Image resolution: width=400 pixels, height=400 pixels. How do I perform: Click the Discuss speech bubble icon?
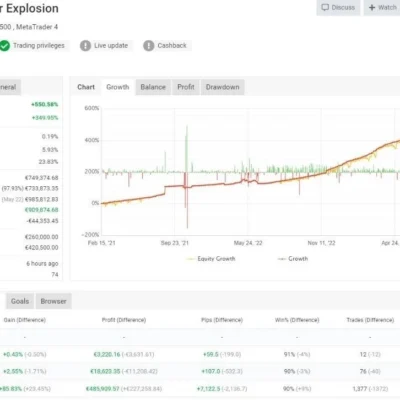point(325,7)
